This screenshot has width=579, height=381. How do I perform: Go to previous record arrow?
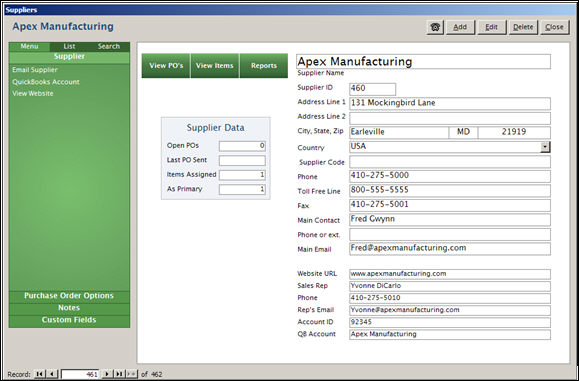point(52,374)
